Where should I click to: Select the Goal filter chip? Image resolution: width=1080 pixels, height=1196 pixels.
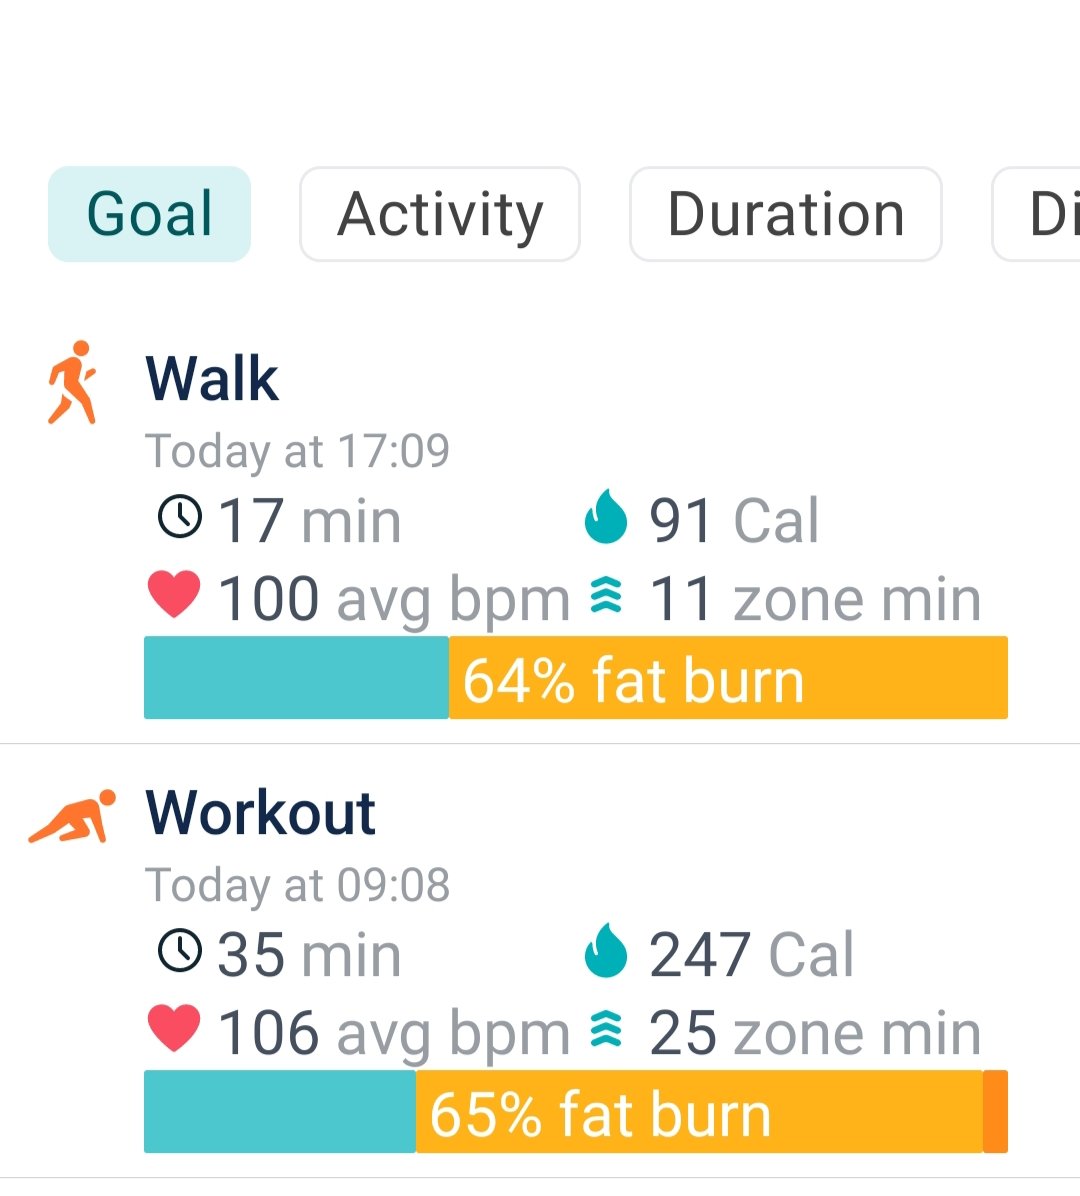150,214
